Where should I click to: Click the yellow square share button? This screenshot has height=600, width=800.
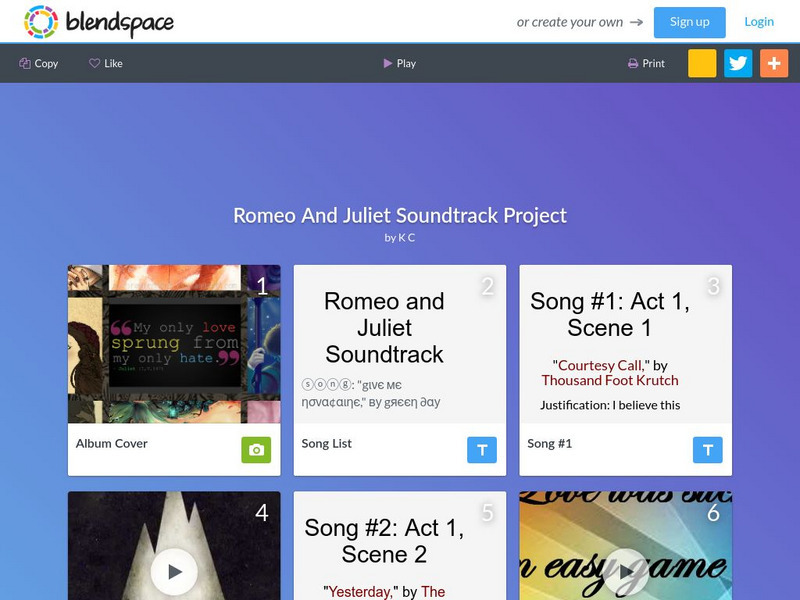point(702,63)
